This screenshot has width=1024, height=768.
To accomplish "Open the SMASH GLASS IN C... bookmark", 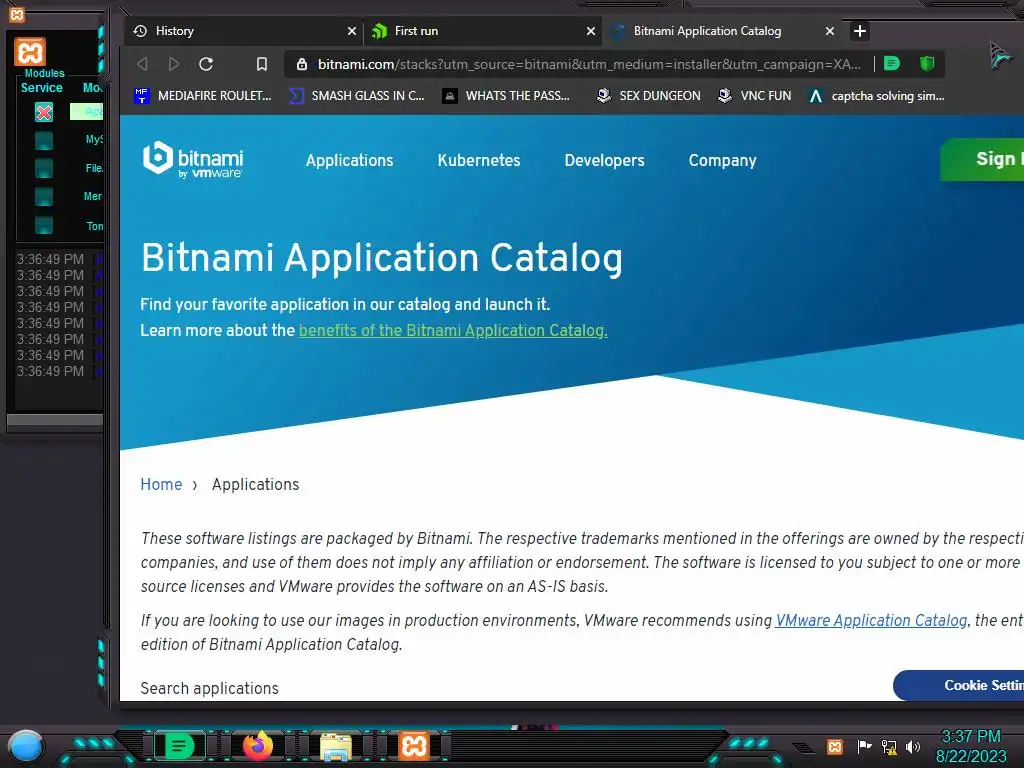I will pos(357,96).
